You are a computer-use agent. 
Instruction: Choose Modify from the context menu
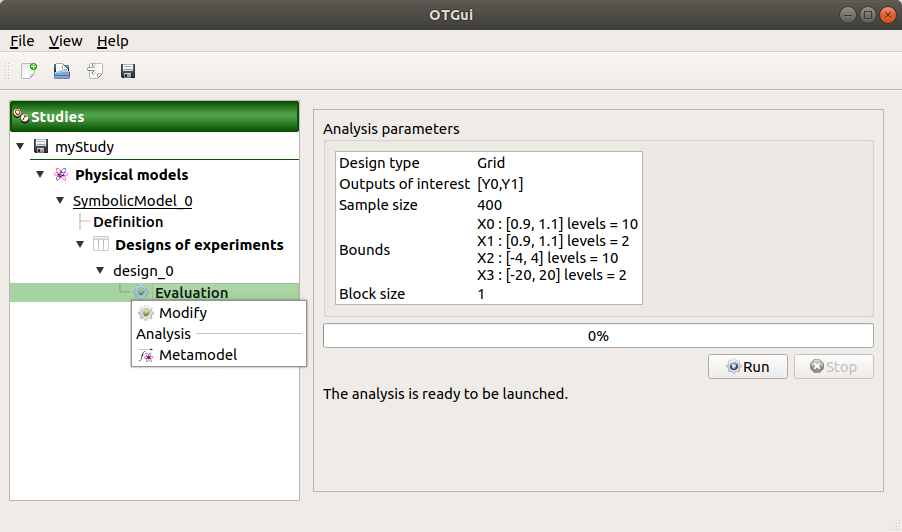pos(182,313)
